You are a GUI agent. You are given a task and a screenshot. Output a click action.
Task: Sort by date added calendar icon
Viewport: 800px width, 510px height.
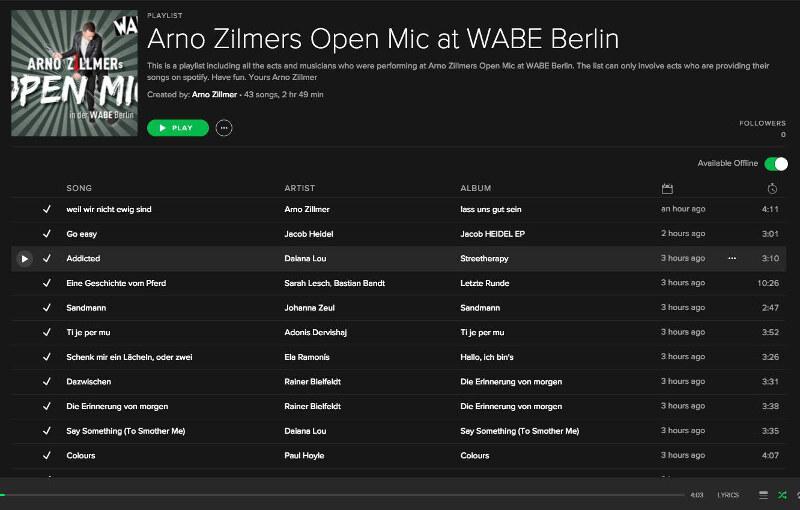(x=667, y=189)
